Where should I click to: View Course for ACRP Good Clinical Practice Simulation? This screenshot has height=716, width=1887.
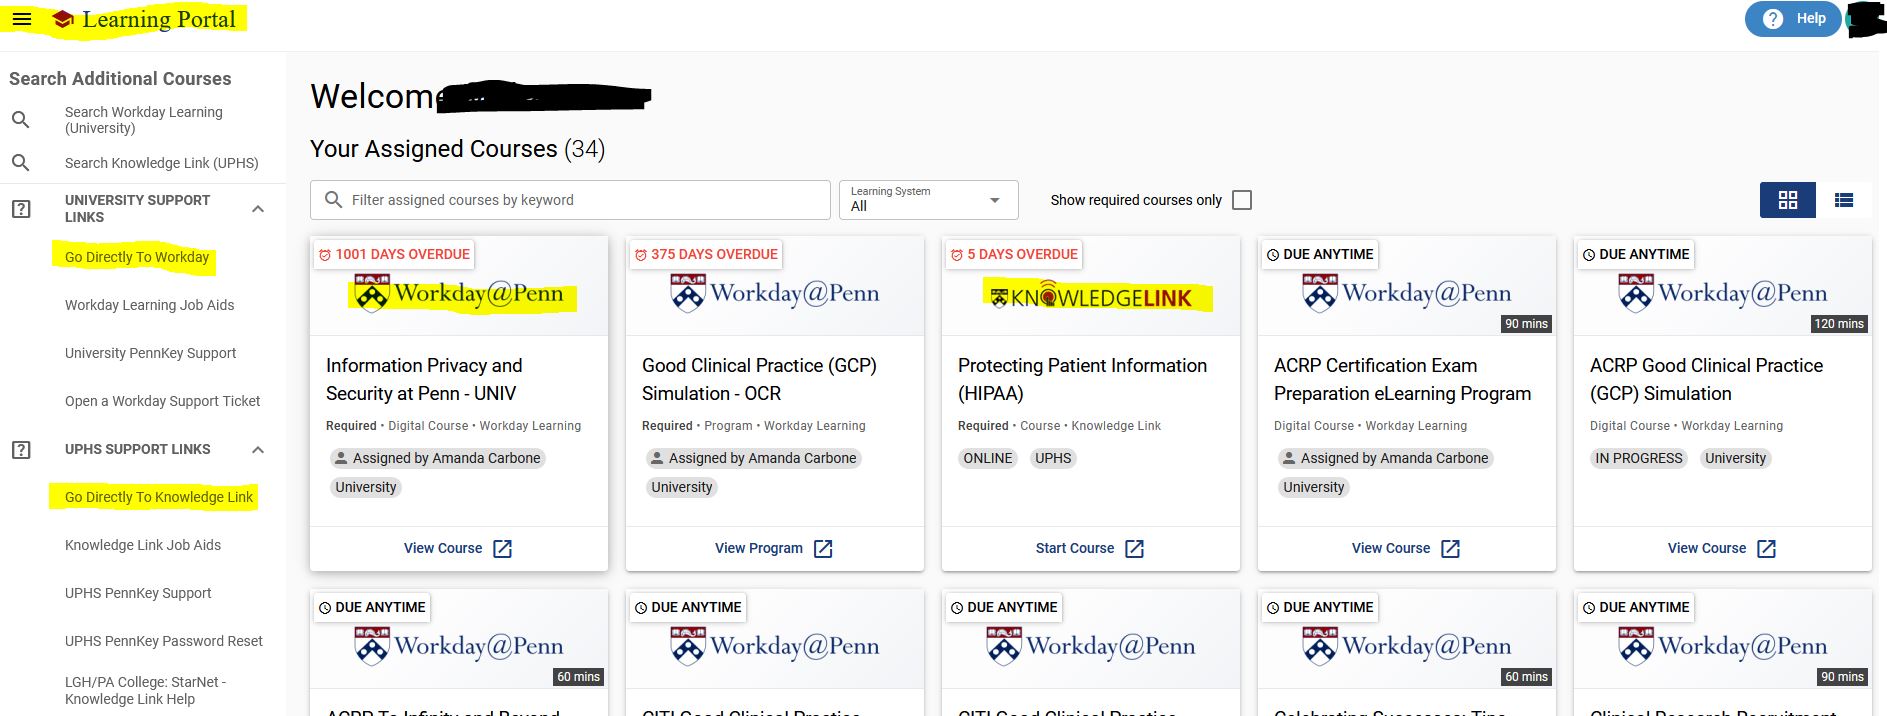click(1707, 548)
